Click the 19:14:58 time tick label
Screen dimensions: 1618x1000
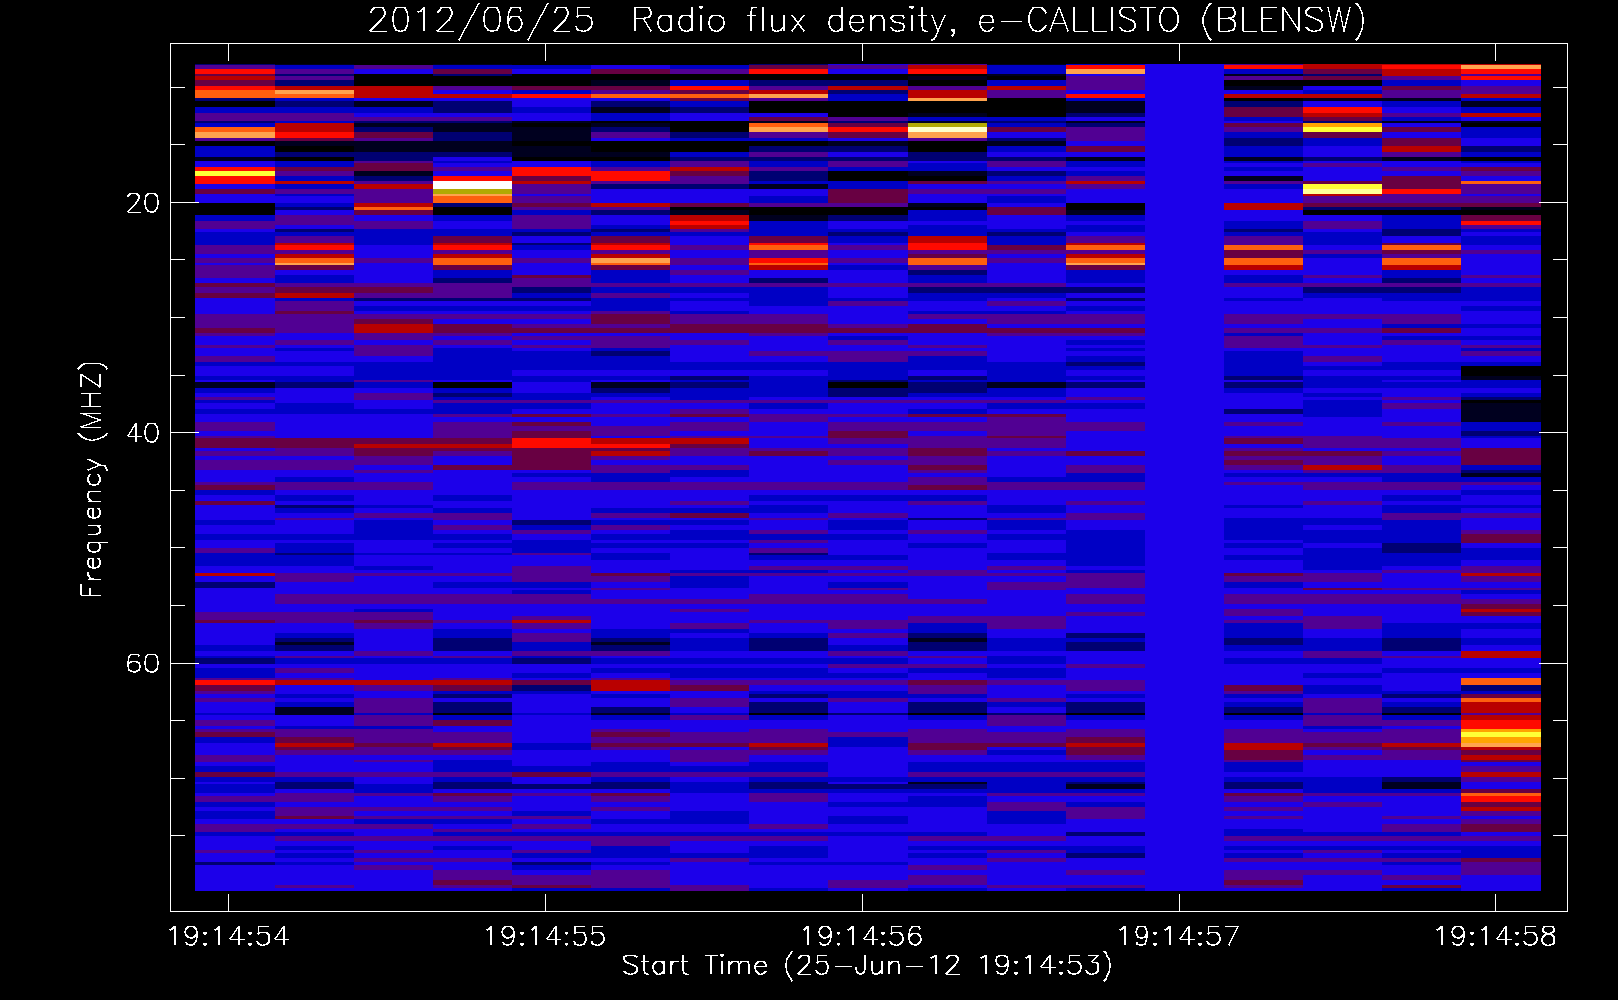tap(1495, 937)
